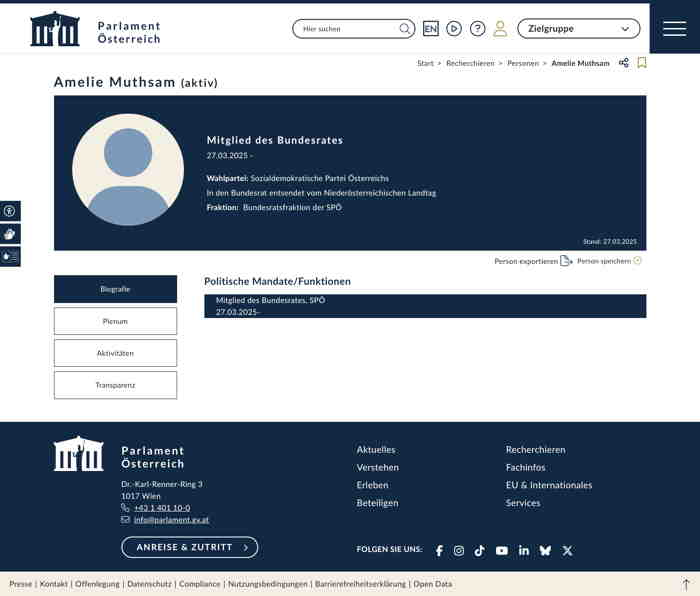Open the Verstehen footer link
700x596 pixels.
[378, 467]
